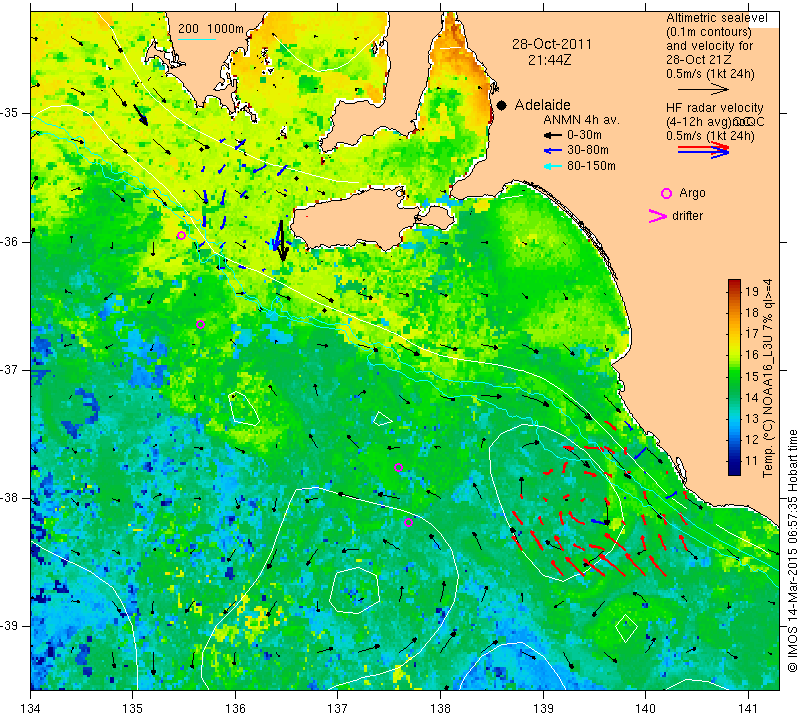Click the -35 latitude axis label
The width and height of the screenshot is (800, 720).
point(11,113)
